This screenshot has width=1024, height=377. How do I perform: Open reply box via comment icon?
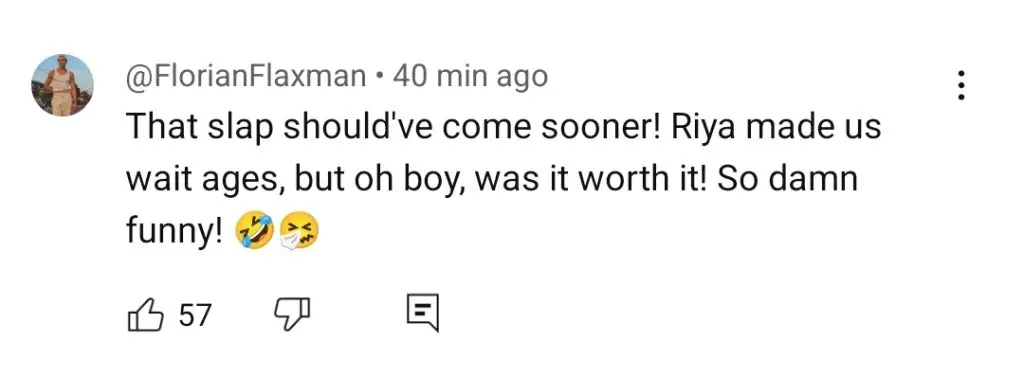pos(423,313)
